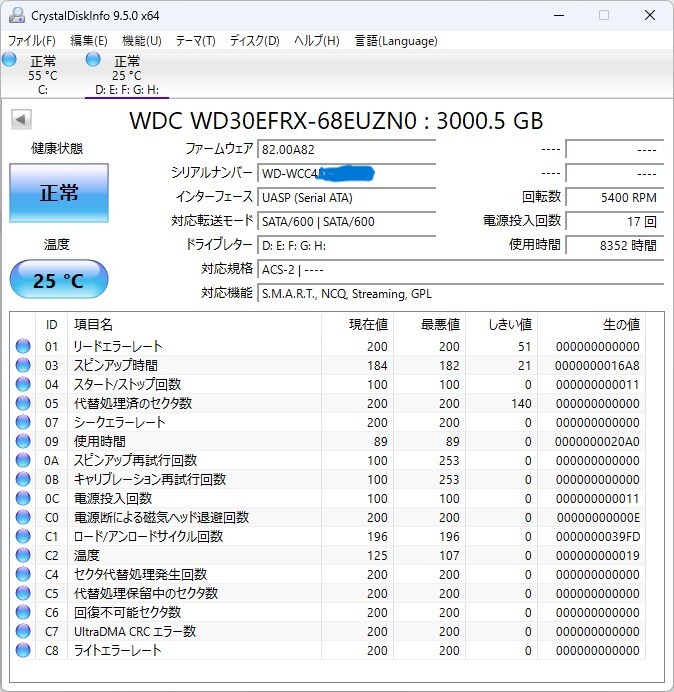This screenshot has width=674, height=692.
Task: Click the 使用時間 8352 時間 field
Action: click(614, 245)
